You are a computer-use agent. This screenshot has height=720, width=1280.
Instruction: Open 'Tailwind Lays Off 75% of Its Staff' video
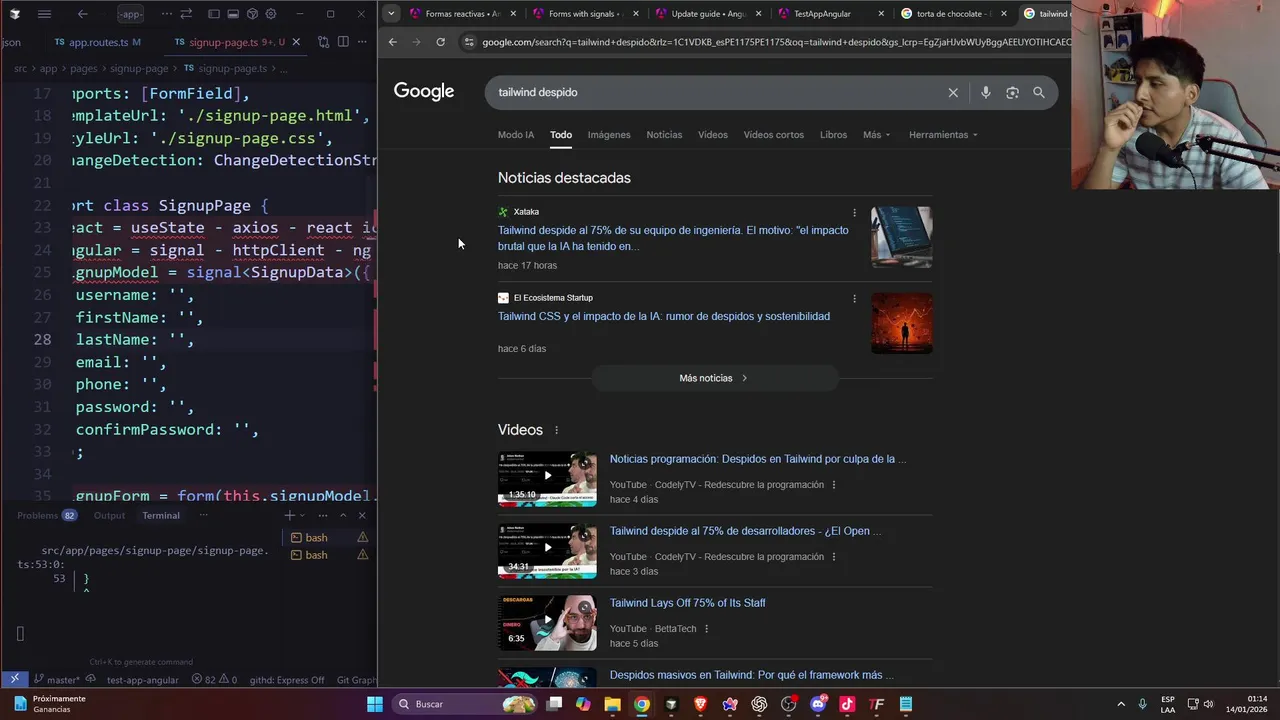pos(687,603)
